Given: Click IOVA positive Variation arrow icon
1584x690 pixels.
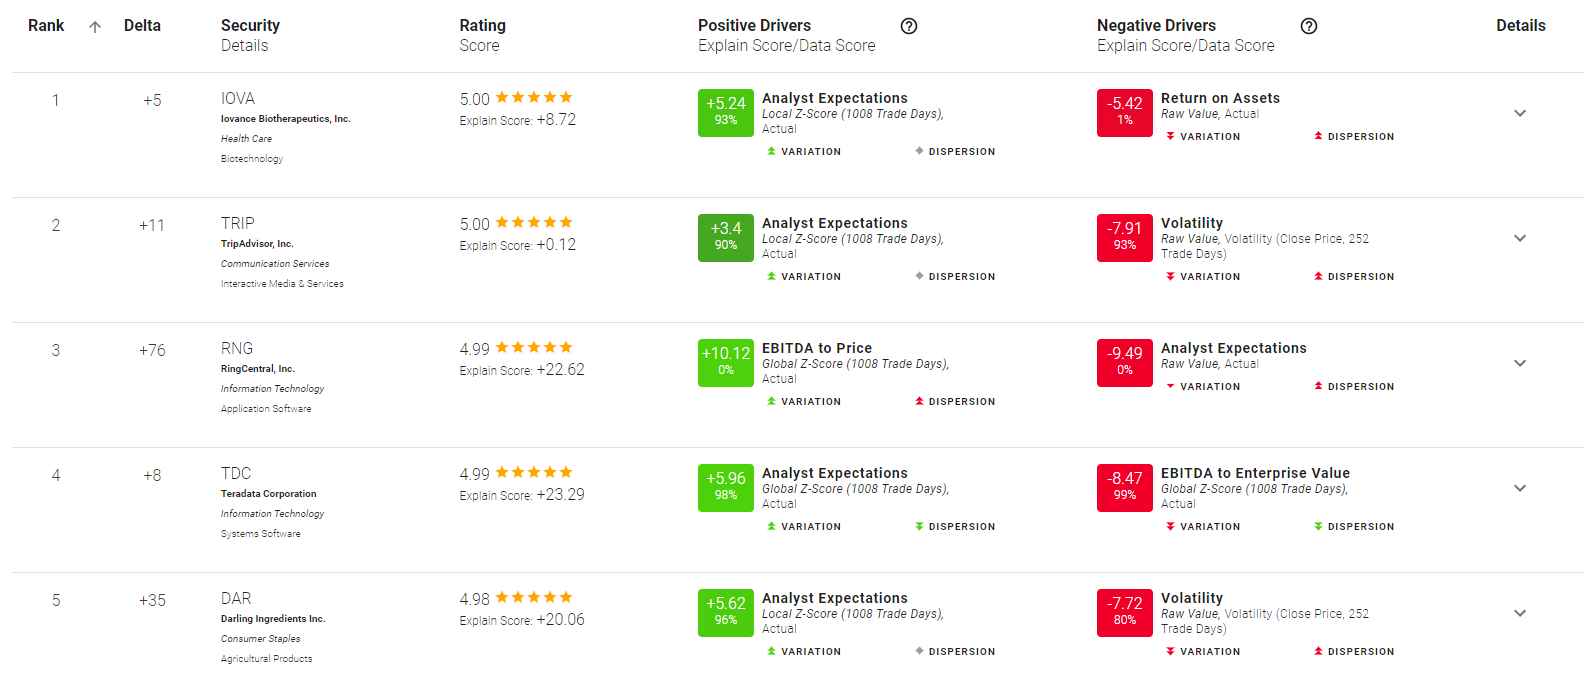Looking at the screenshot, I should 771,152.
